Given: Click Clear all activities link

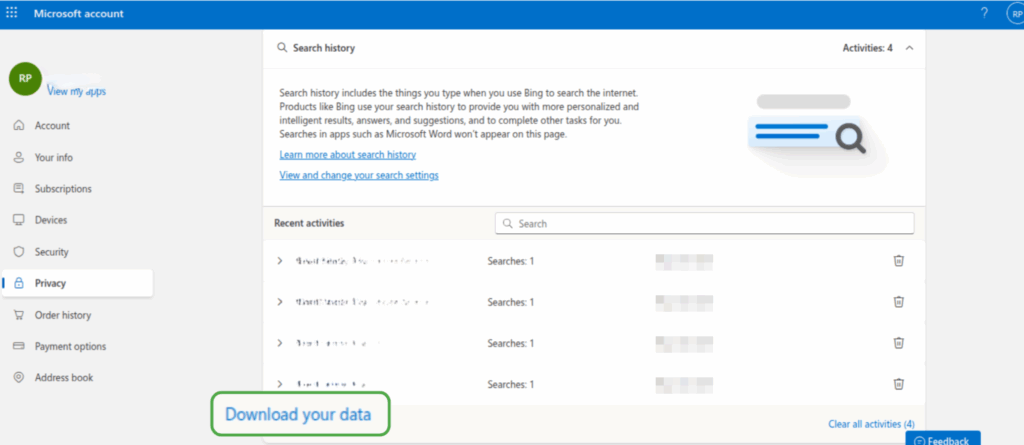Looking at the screenshot, I should point(870,424).
